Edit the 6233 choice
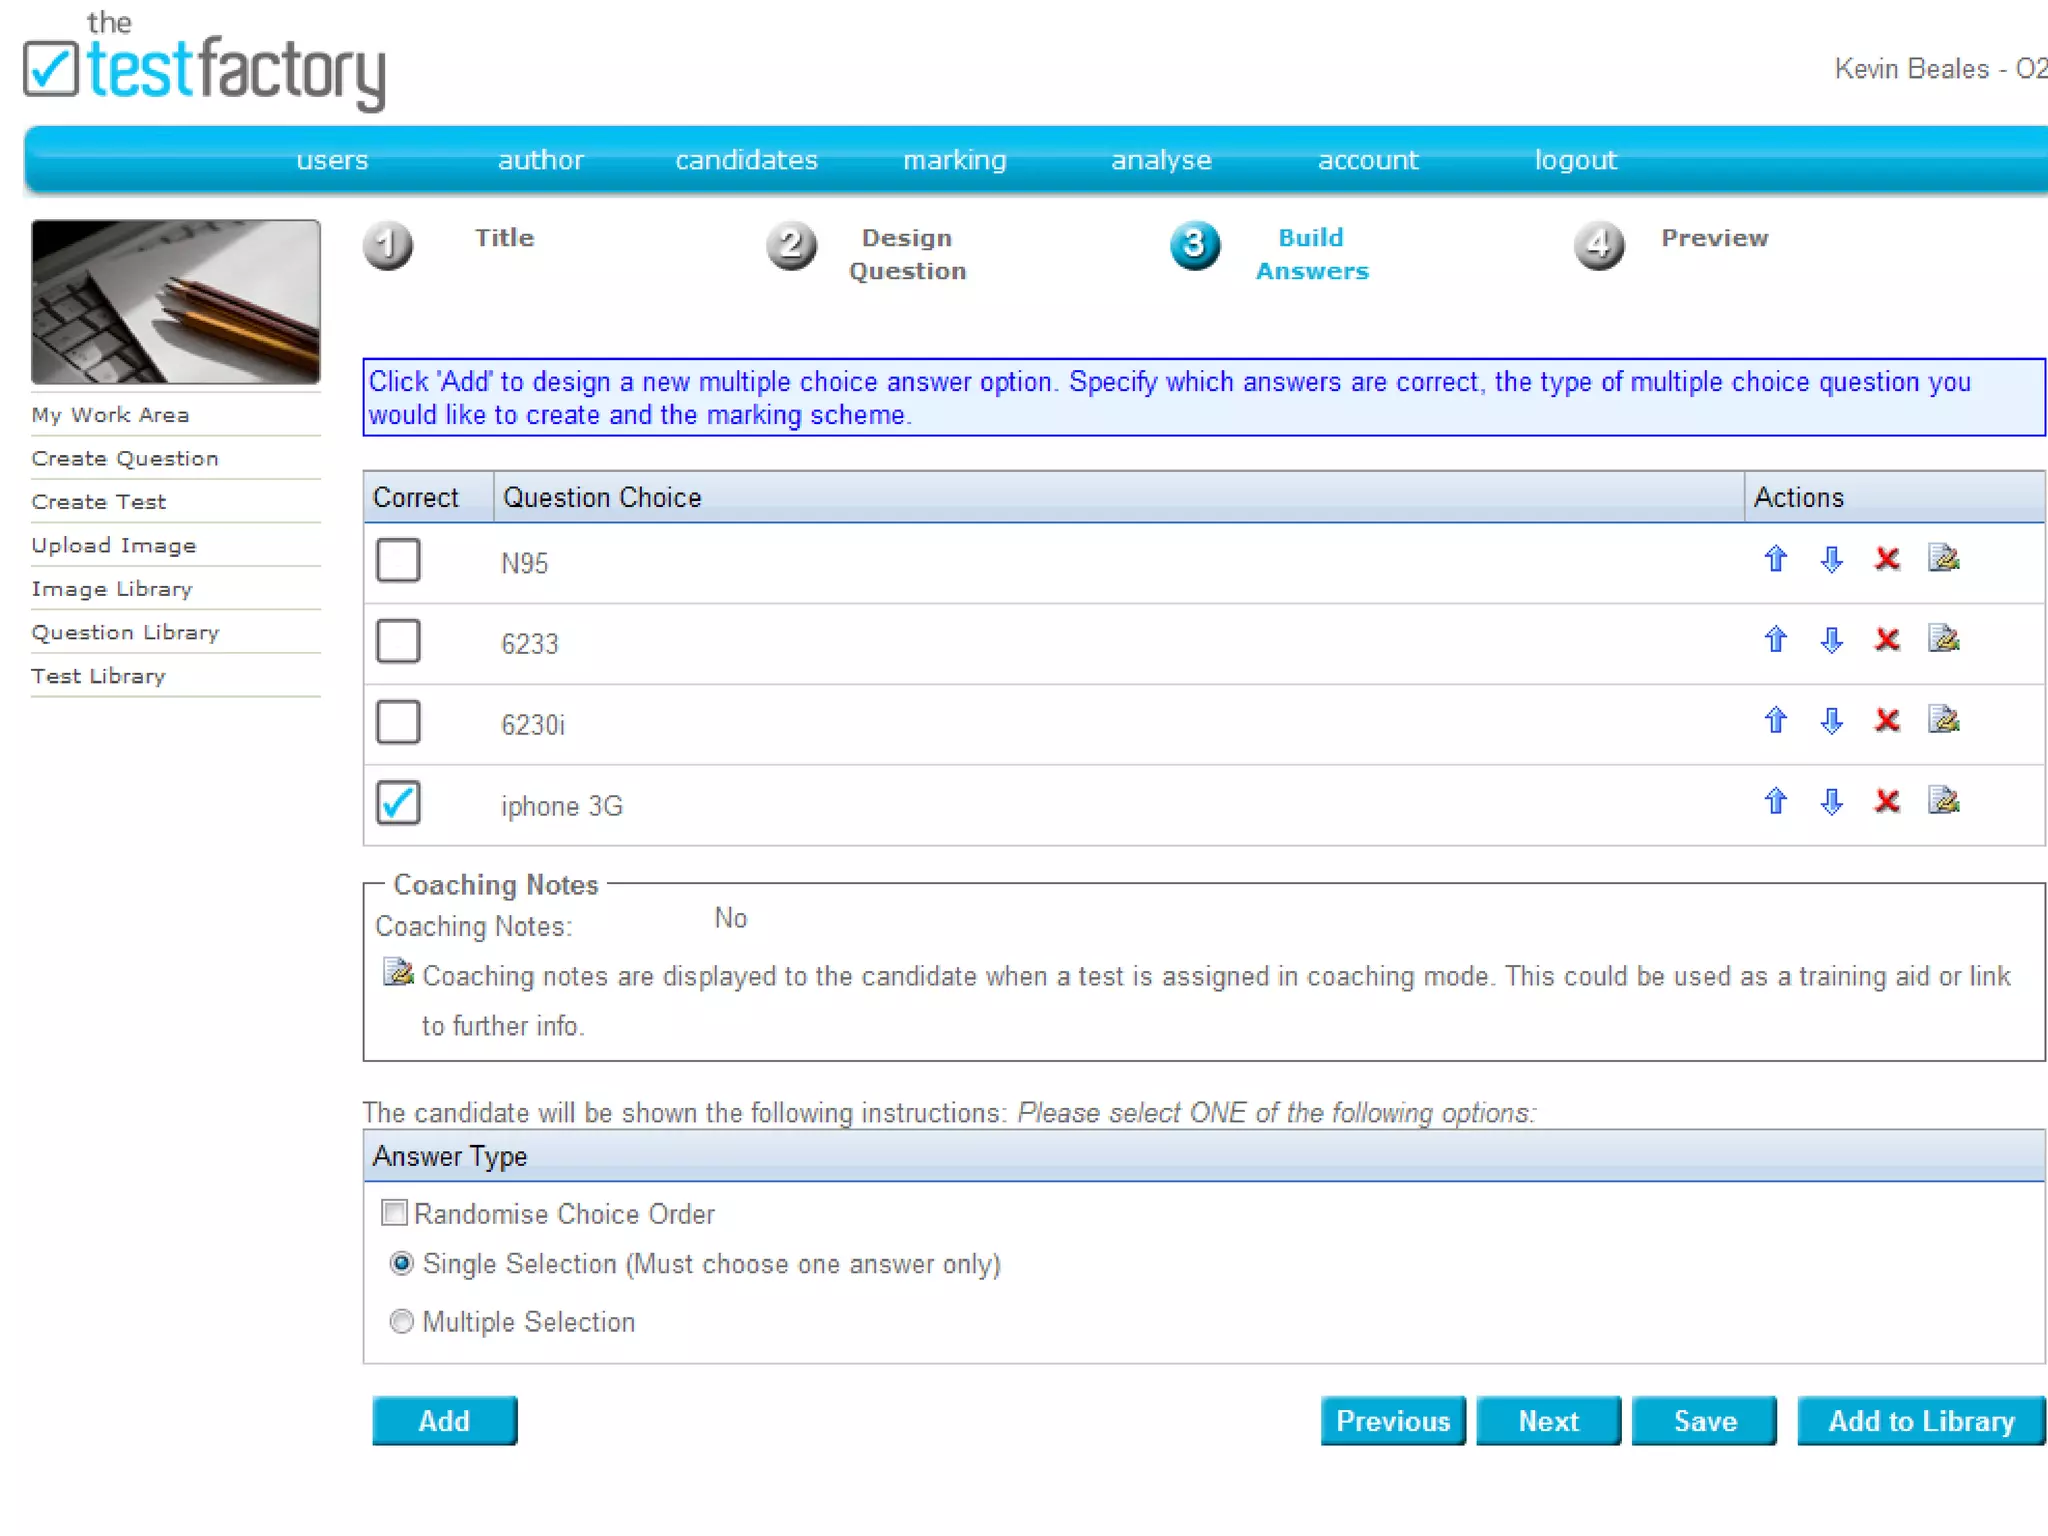Viewport: 2048px width, 1536px height. pyautogui.click(x=1943, y=639)
